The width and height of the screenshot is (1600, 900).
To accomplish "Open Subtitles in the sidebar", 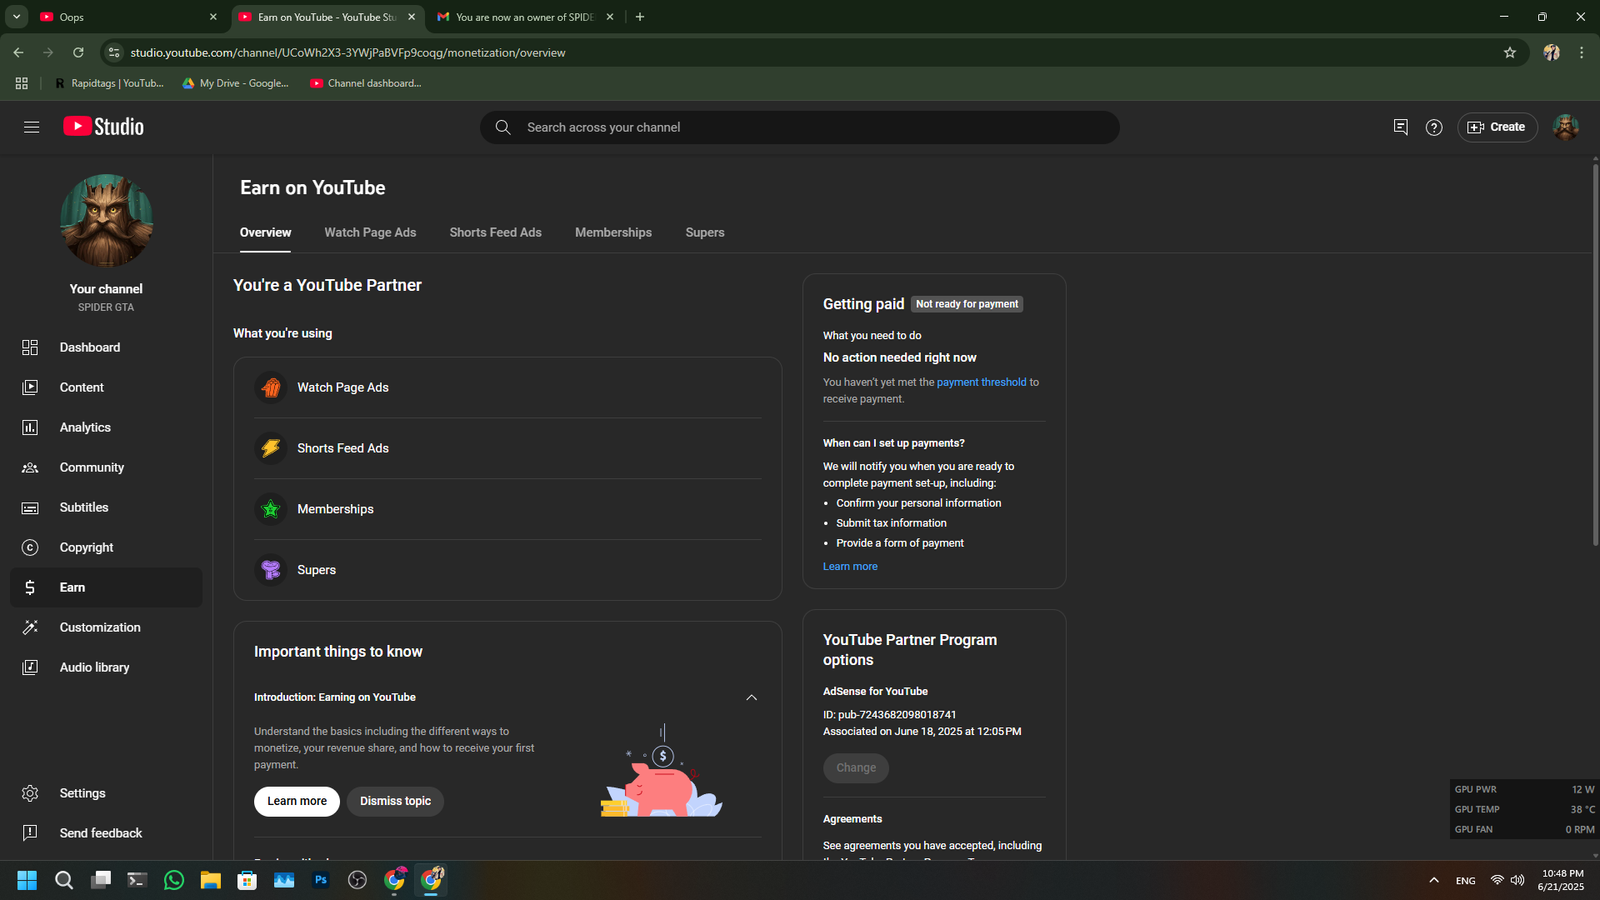I will pos(106,507).
